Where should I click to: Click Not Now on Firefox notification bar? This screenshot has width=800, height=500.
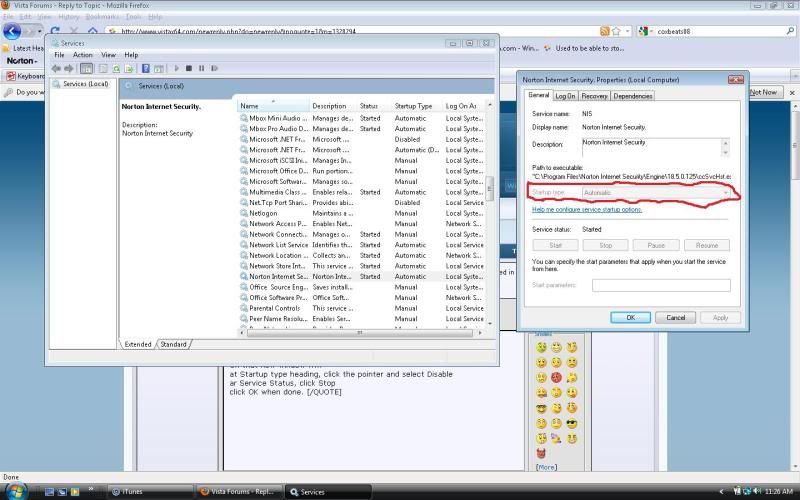coord(763,92)
